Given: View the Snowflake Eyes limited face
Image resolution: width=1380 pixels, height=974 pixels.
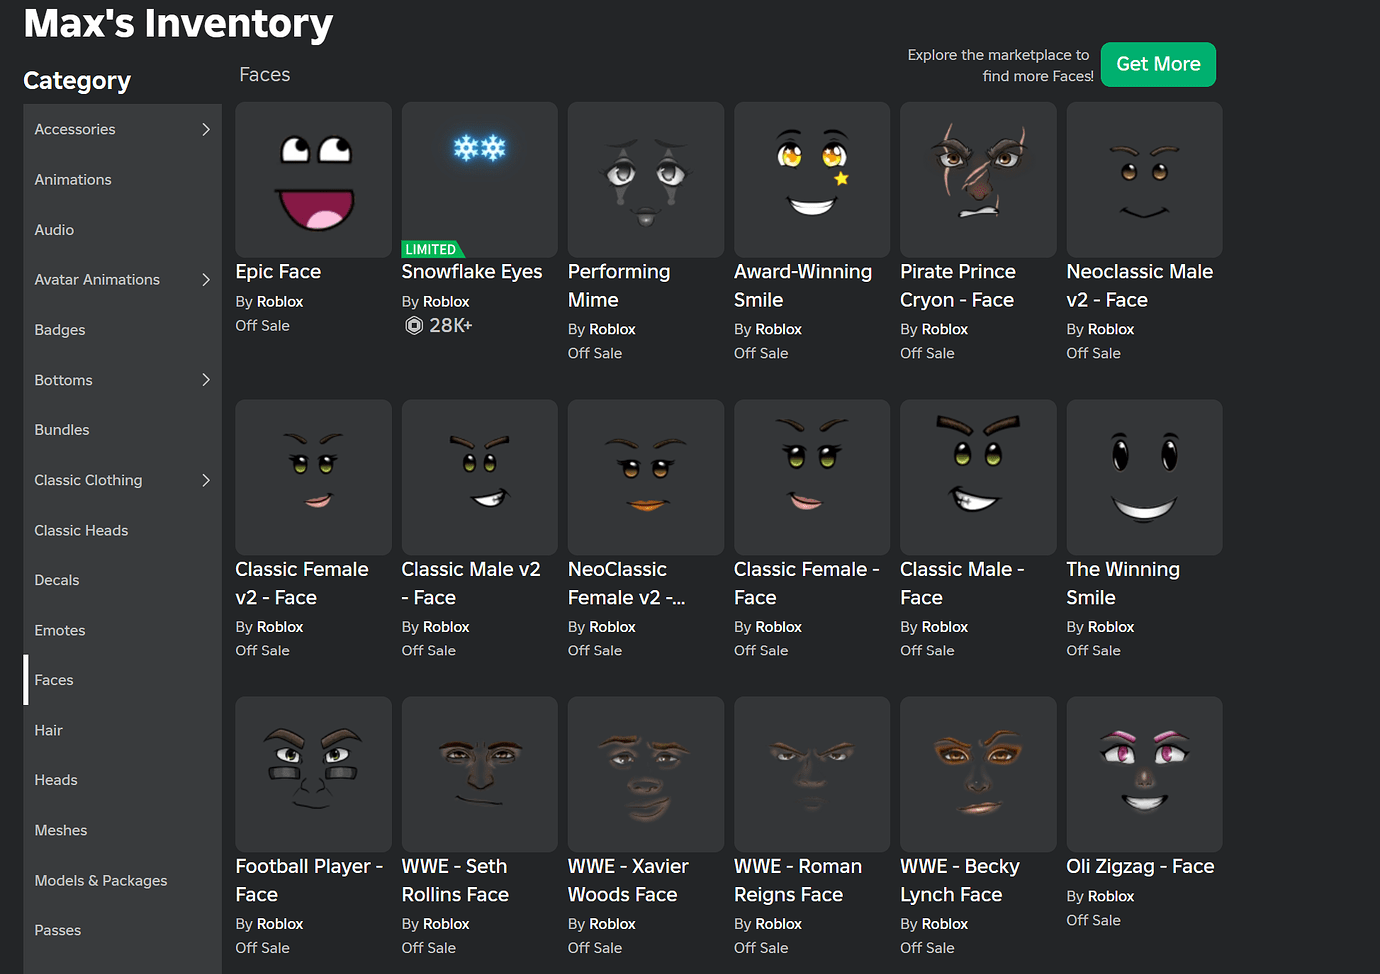Looking at the screenshot, I should (x=479, y=179).
